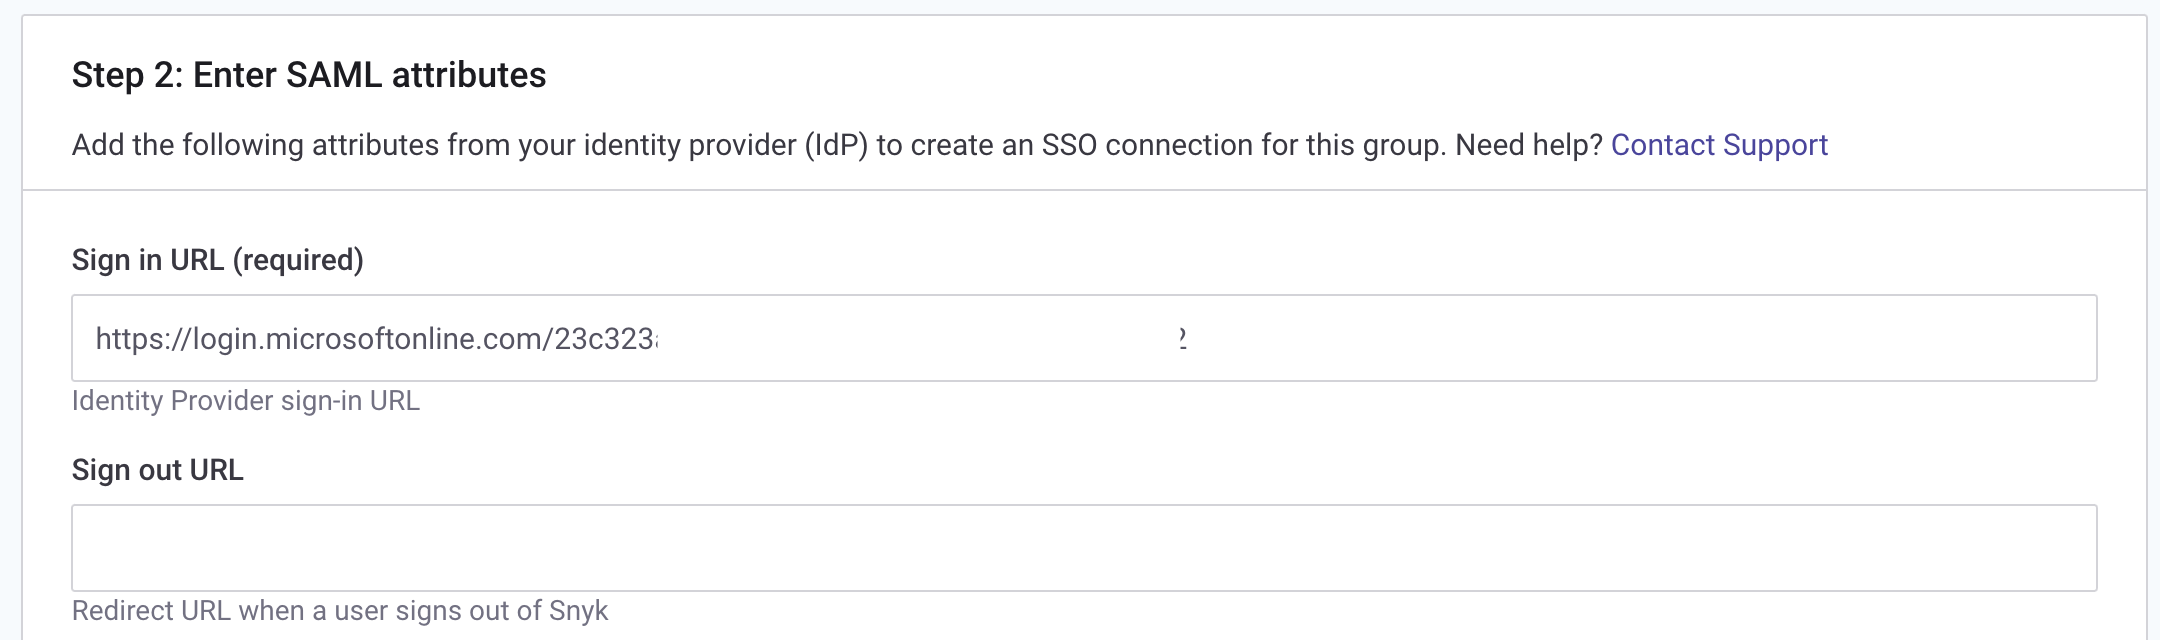
Task: Click the white area right of the heading
Action: (x=1300, y=72)
